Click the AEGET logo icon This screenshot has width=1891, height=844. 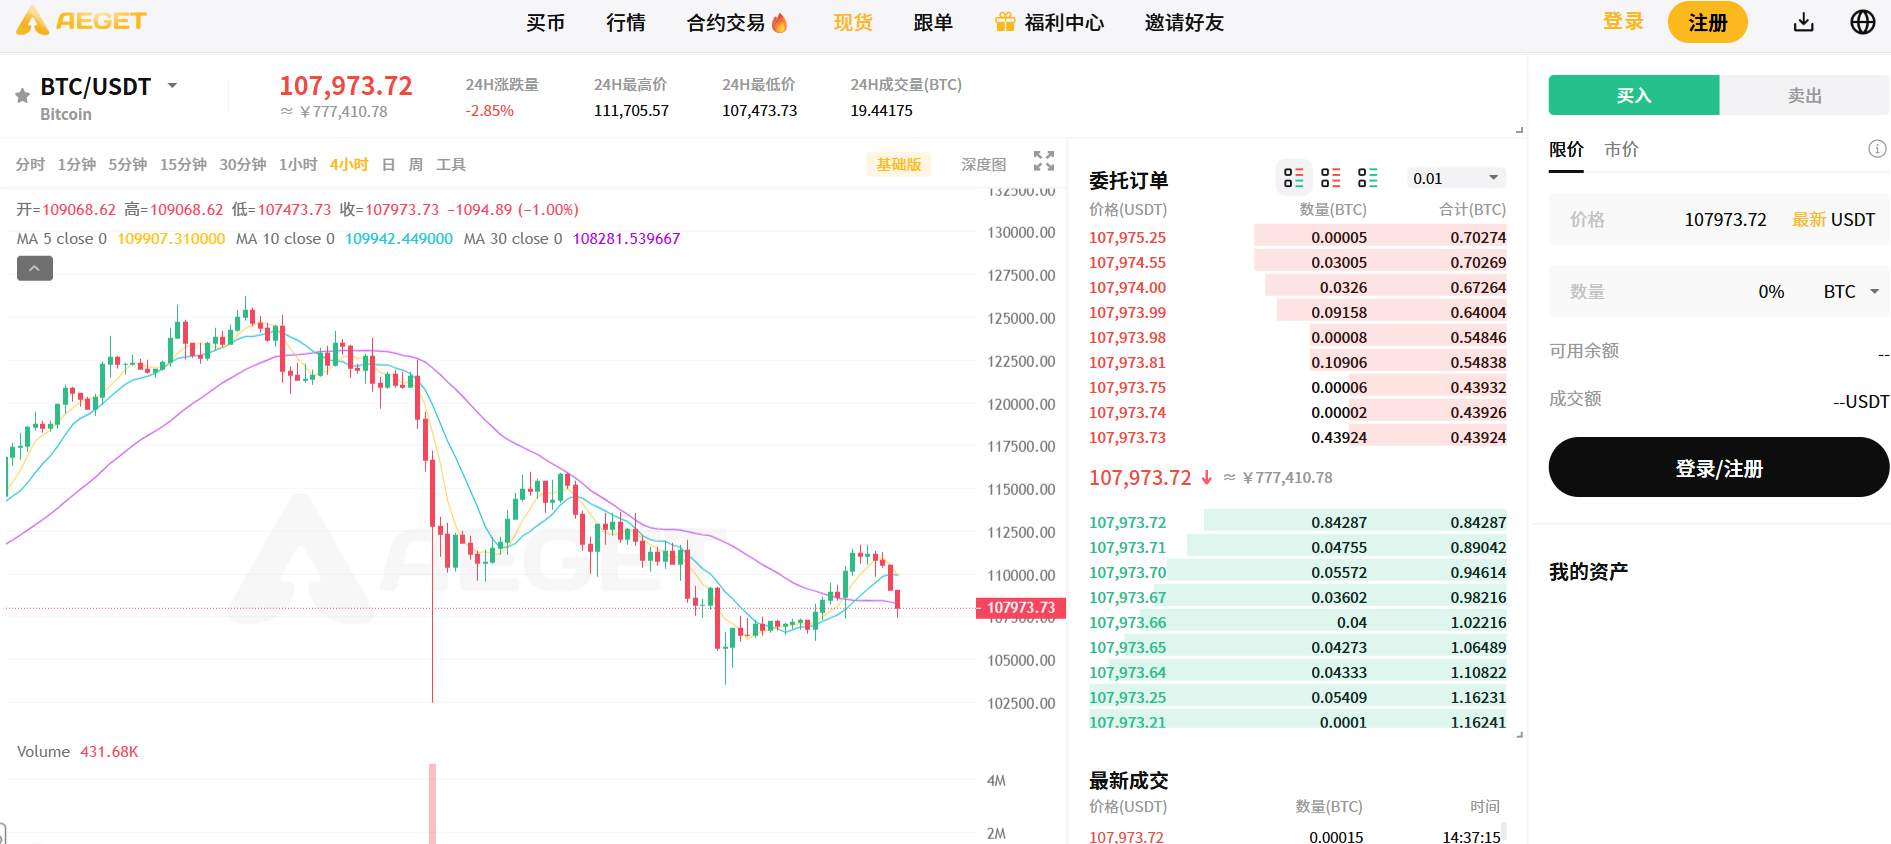pyautogui.click(x=33, y=21)
